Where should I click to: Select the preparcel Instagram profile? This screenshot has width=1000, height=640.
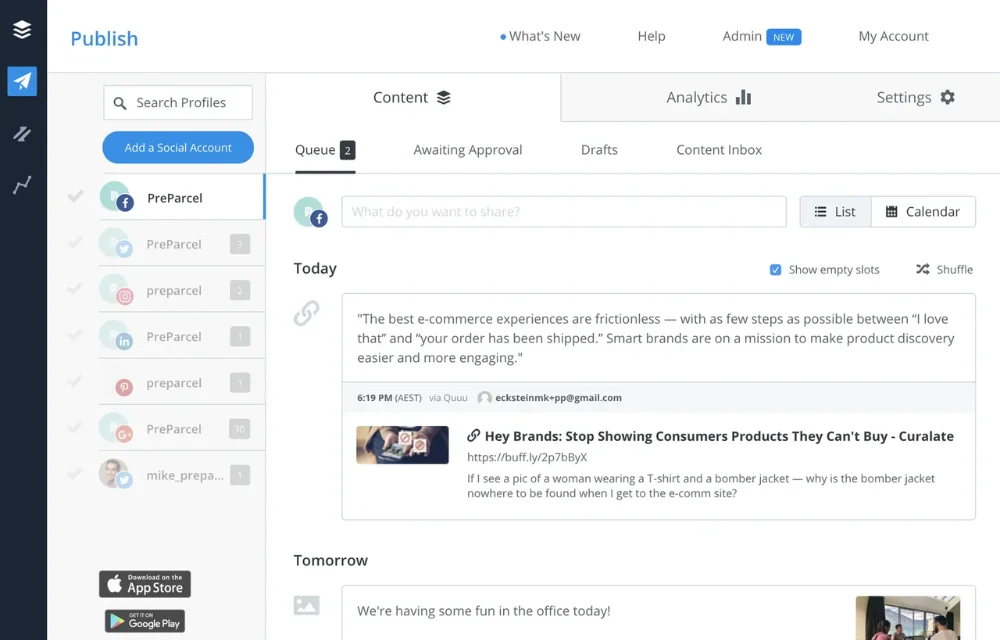(x=174, y=291)
